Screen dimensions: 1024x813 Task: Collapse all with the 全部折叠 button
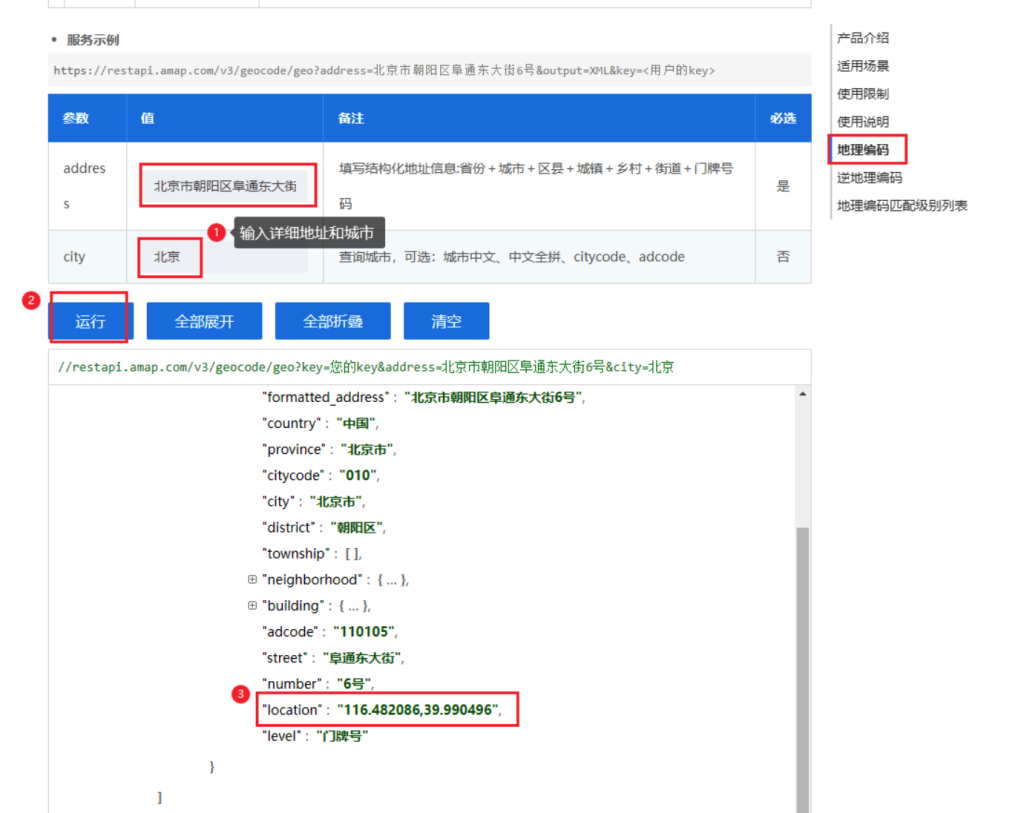pyautogui.click(x=333, y=321)
